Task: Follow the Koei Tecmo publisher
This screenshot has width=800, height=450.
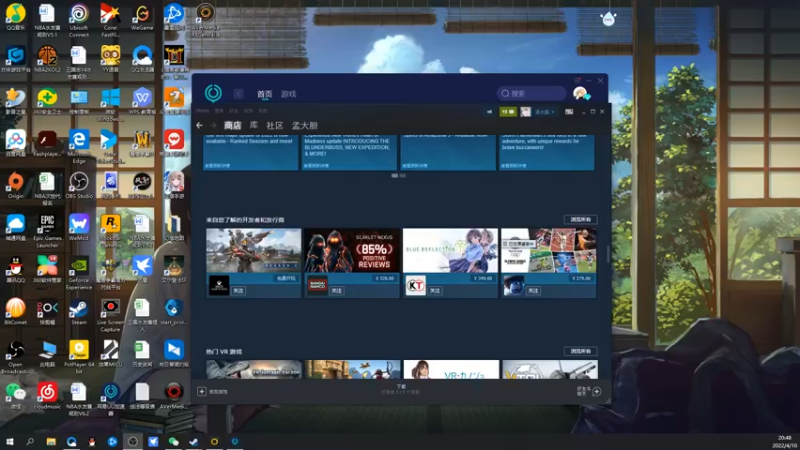Action: point(435,290)
